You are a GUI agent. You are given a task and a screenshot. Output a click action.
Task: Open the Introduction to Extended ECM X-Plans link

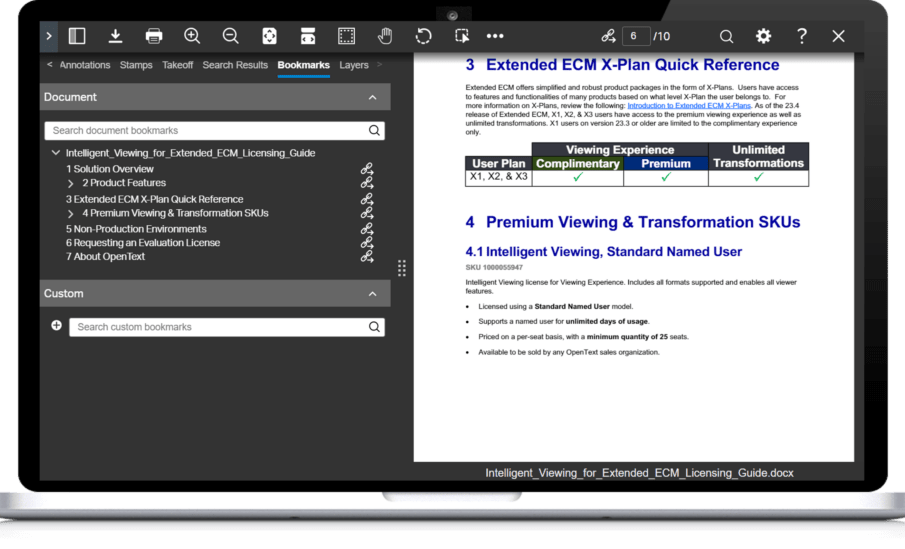pyautogui.click(x=689, y=106)
